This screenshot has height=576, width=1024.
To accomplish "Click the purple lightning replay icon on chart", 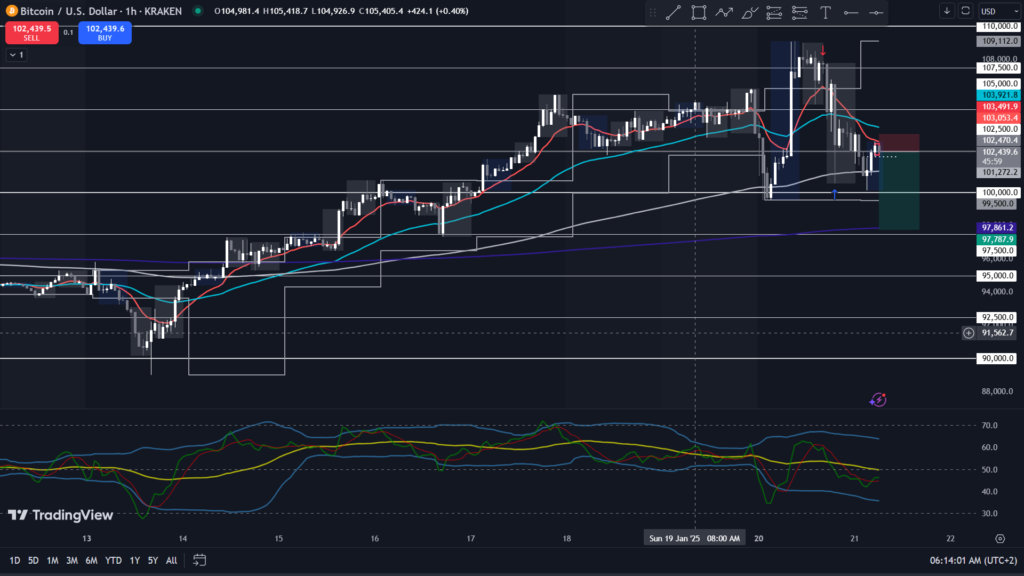I will pyautogui.click(x=878, y=400).
